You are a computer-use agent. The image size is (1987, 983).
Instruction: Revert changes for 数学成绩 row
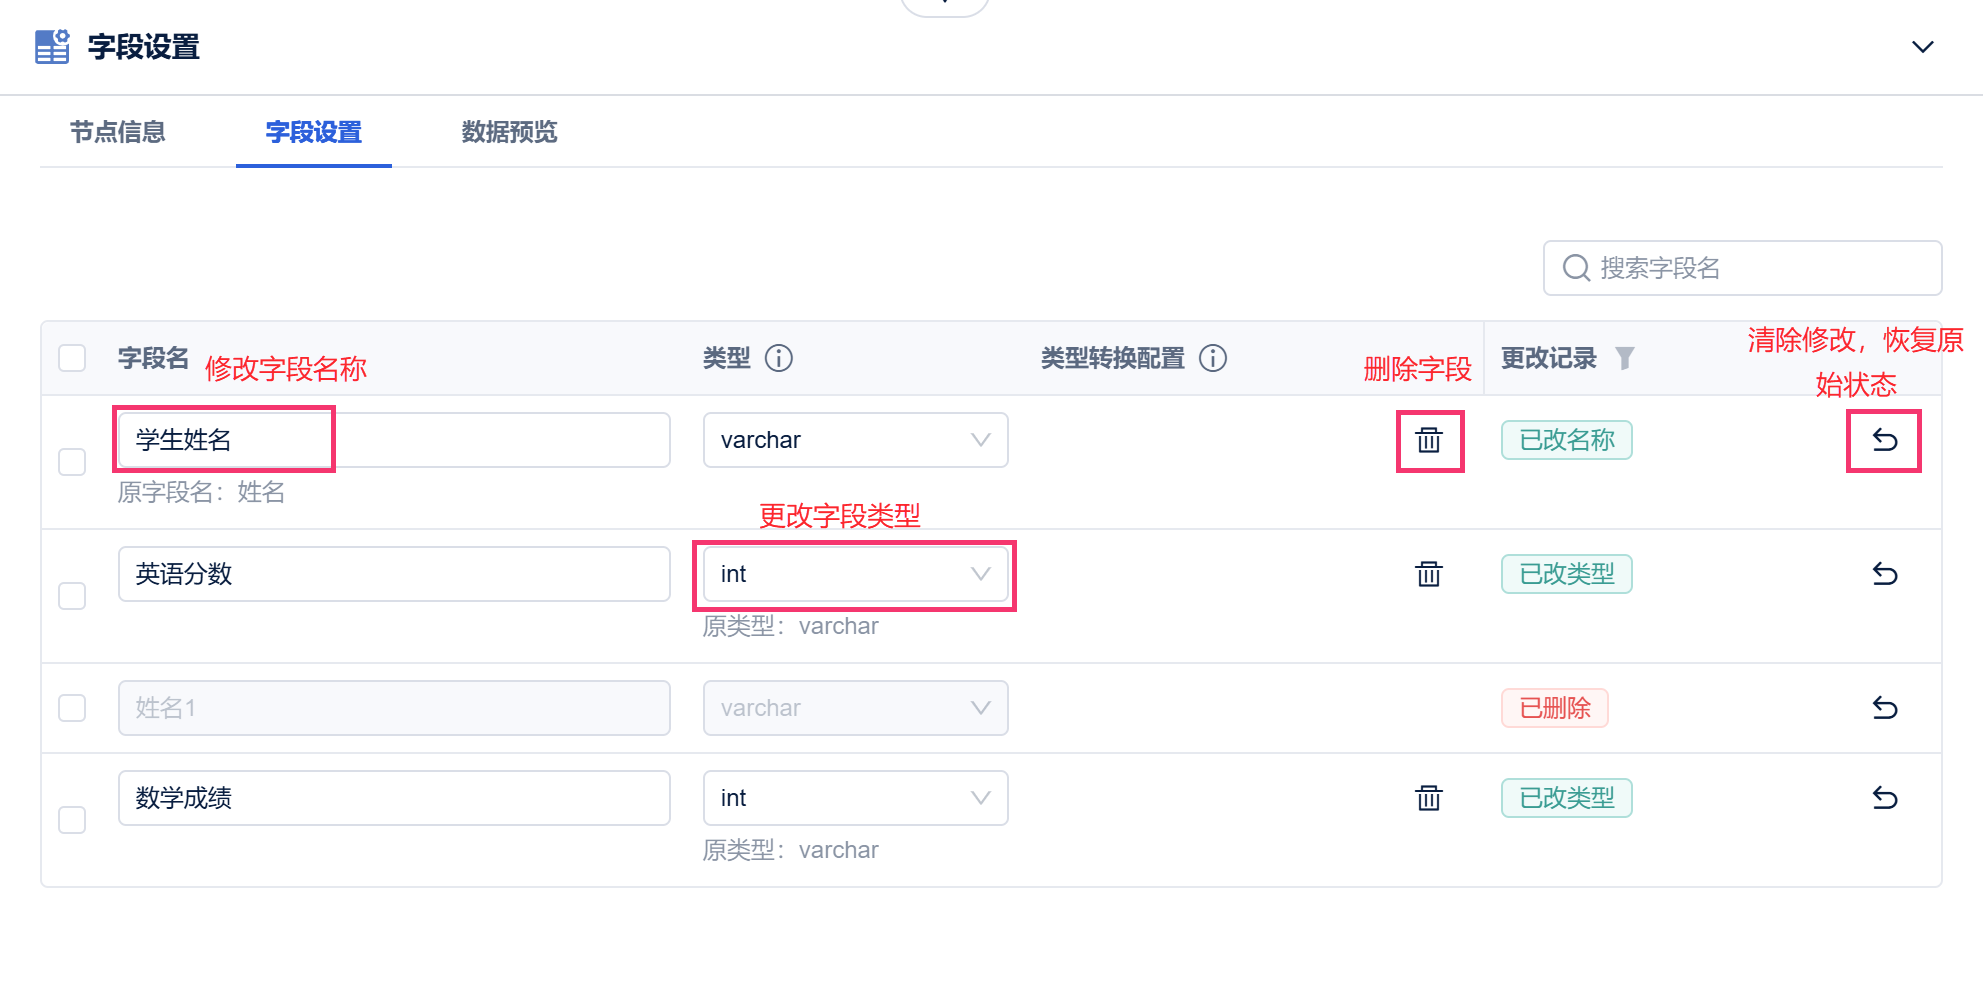(1884, 798)
